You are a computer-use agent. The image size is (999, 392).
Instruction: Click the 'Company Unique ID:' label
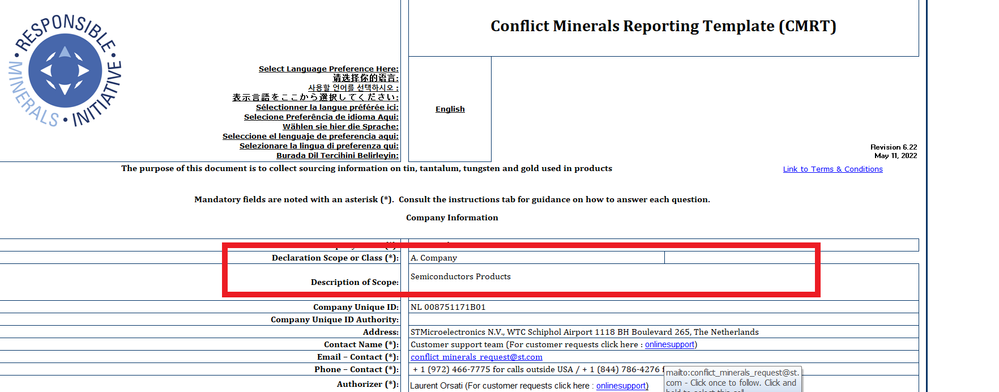pos(356,307)
